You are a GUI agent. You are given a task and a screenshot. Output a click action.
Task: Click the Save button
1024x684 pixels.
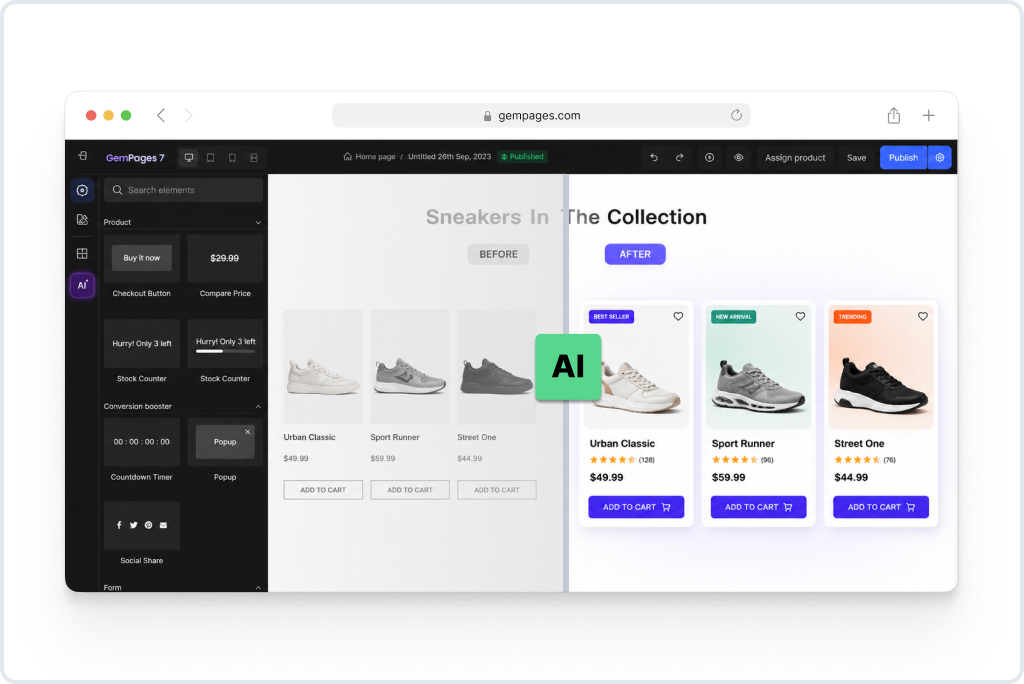click(856, 157)
